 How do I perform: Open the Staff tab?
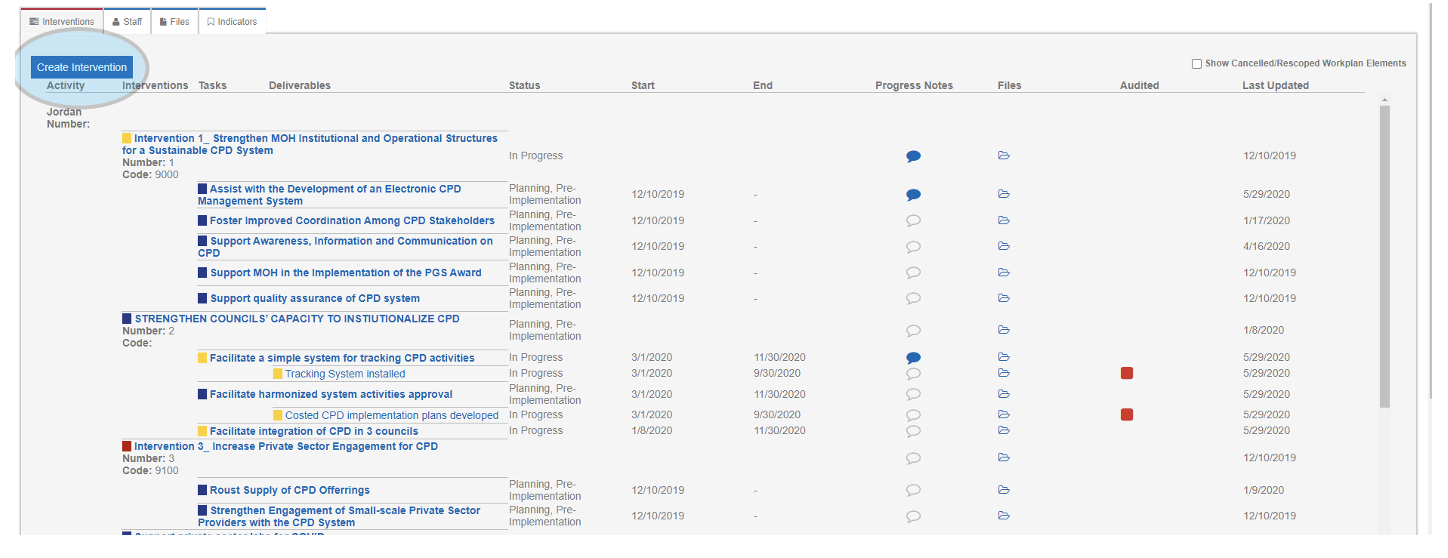(127, 21)
